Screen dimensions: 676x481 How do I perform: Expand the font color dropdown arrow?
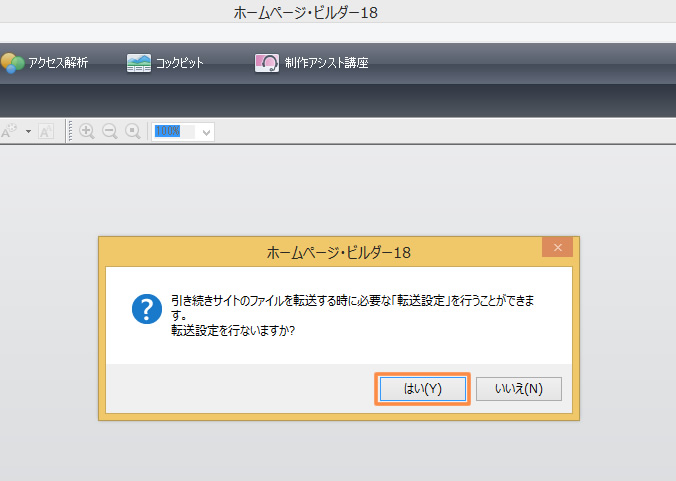pyautogui.click(x=28, y=131)
